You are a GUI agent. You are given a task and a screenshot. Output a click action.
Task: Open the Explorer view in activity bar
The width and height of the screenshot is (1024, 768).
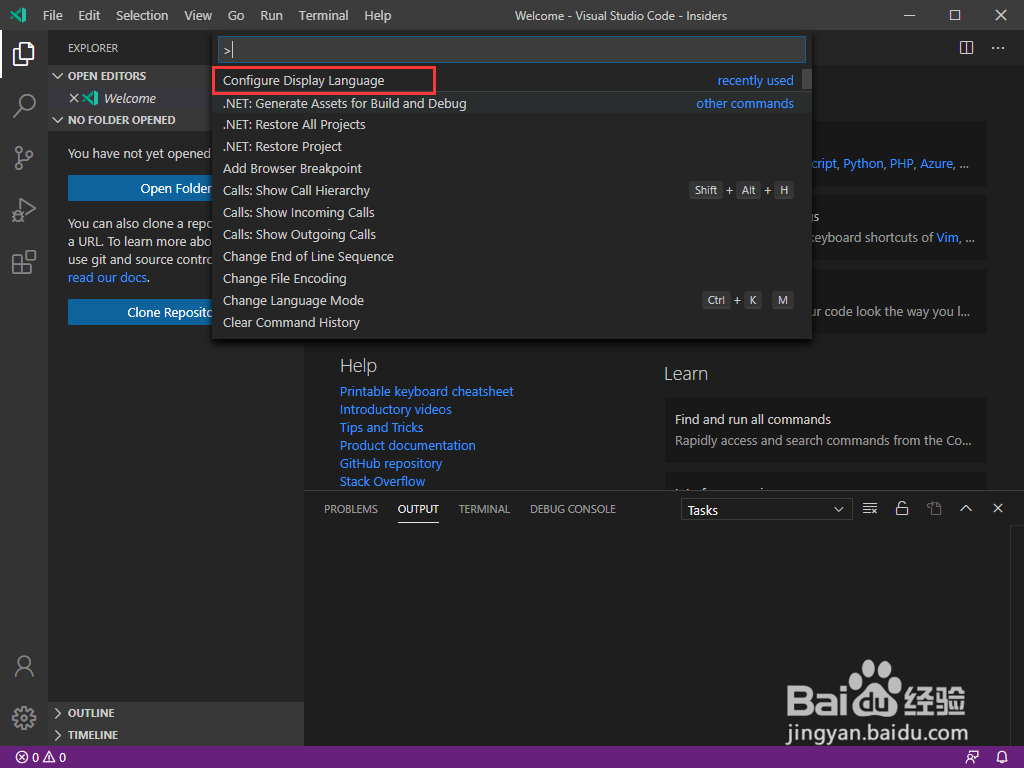point(24,54)
